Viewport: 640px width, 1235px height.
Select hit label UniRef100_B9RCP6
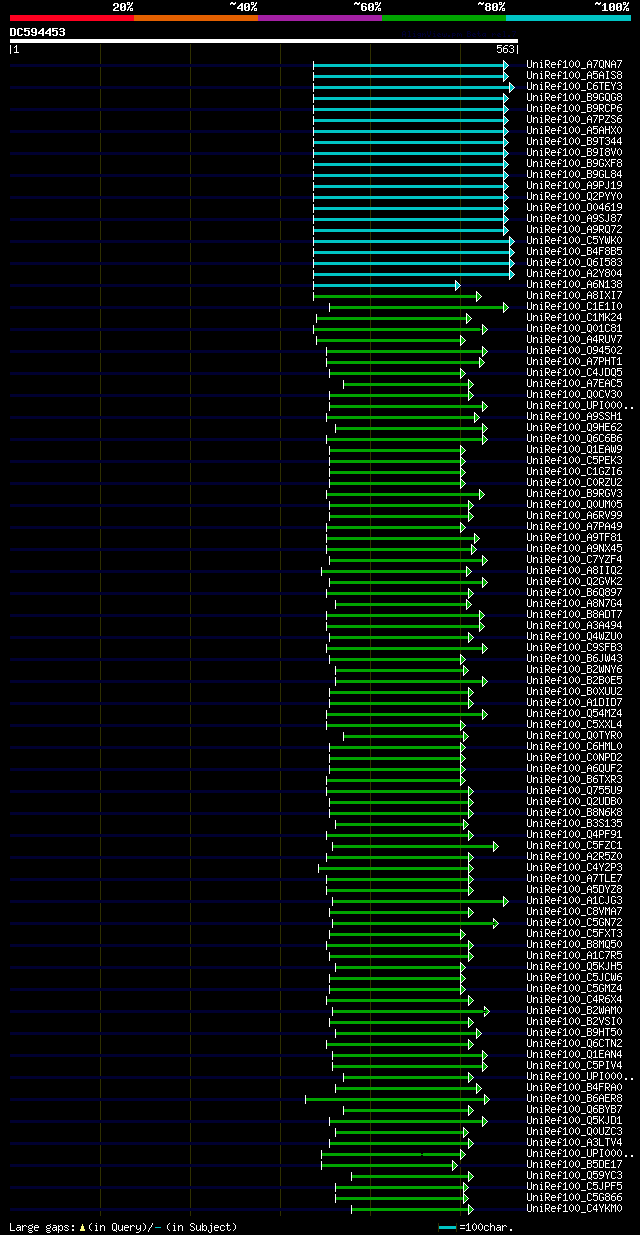point(574,108)
